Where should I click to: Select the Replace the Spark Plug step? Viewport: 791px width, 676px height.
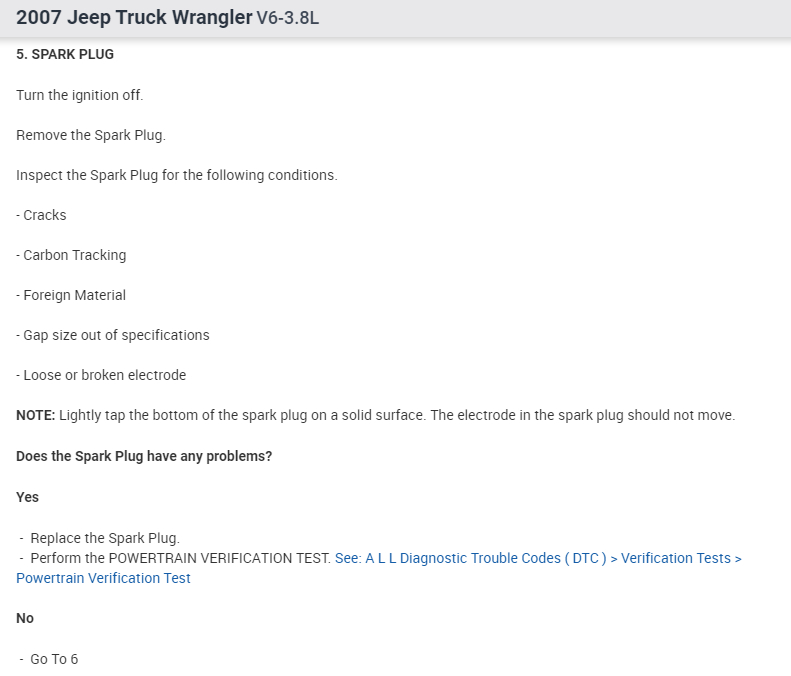[x=105, y=538]
